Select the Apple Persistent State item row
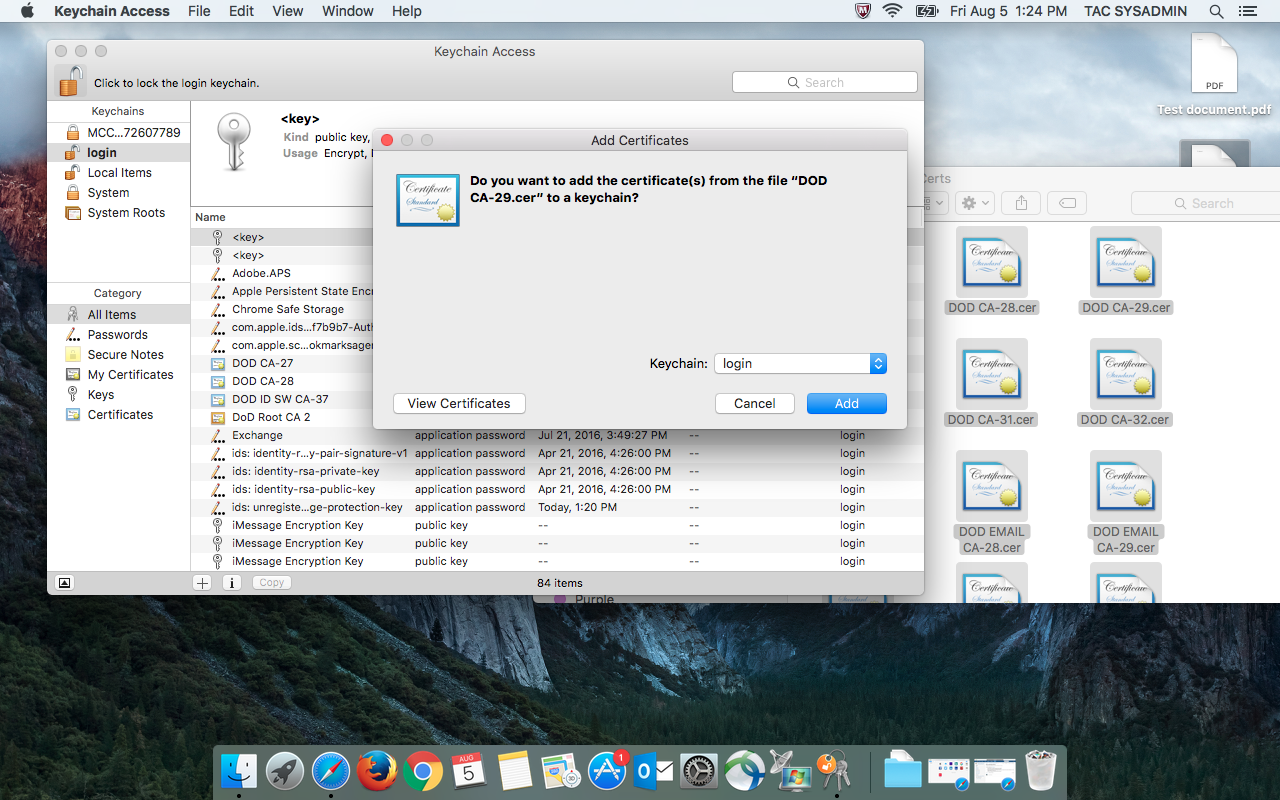The width and height of the screenshot is (1280, 800). (x=282, y=291)
